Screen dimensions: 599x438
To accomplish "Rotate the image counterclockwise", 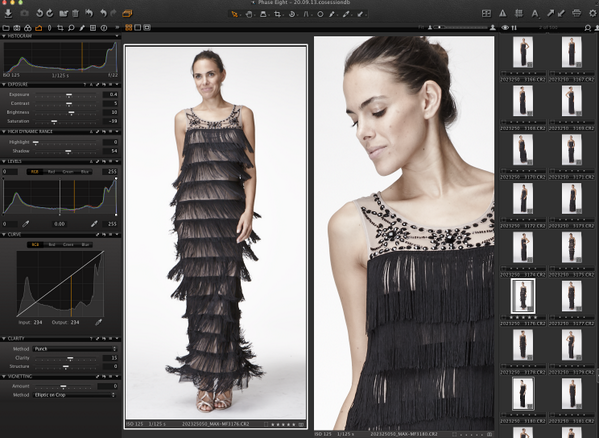I will (x=39, y=14).
